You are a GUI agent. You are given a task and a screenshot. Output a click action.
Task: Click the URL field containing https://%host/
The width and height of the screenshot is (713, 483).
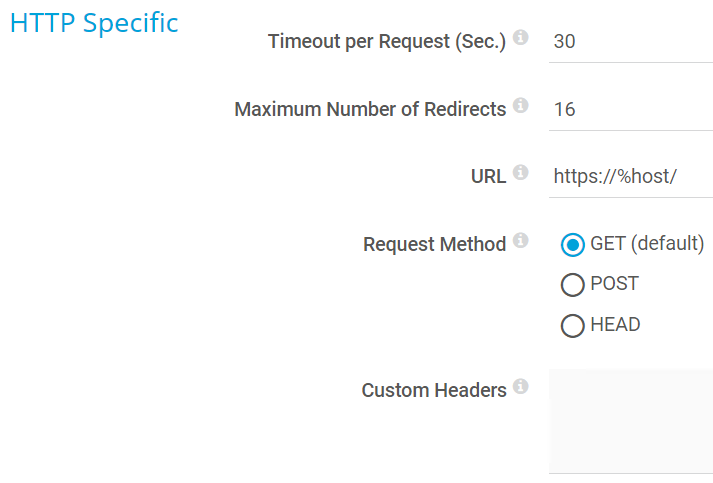(630, 177)
